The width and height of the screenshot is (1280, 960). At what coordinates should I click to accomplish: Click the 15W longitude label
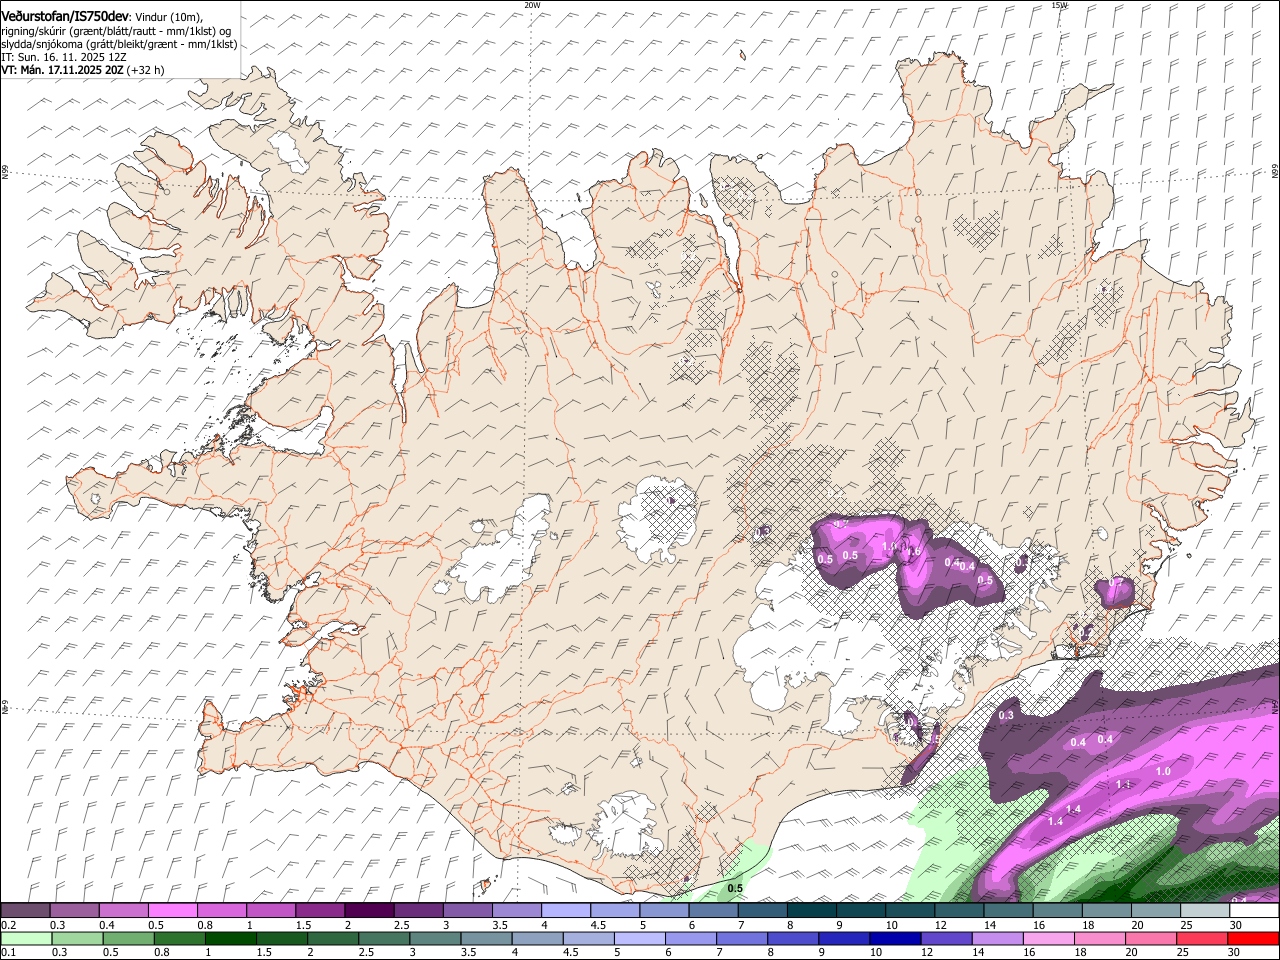[1059, 5]
